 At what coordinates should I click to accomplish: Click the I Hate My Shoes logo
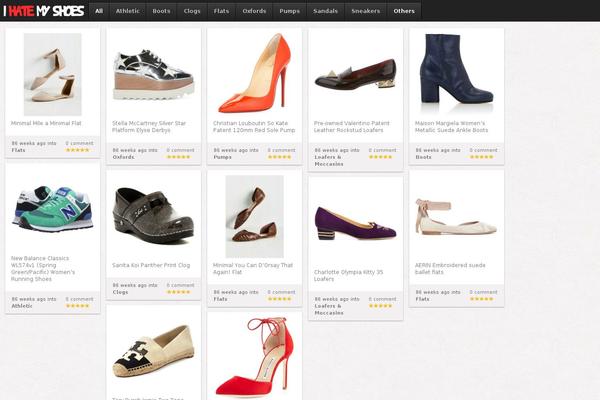[44, 11]
